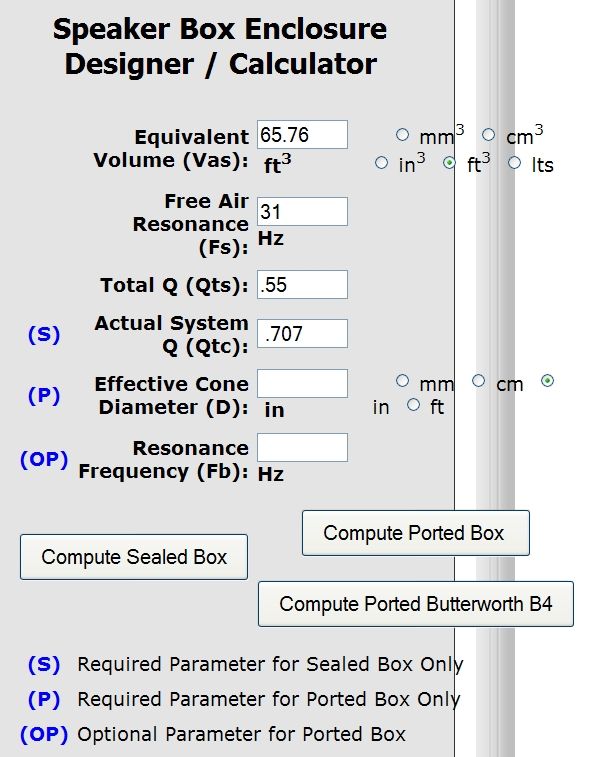
Task: Select the mm³ volume unit radio button
Action: point(402,135)
